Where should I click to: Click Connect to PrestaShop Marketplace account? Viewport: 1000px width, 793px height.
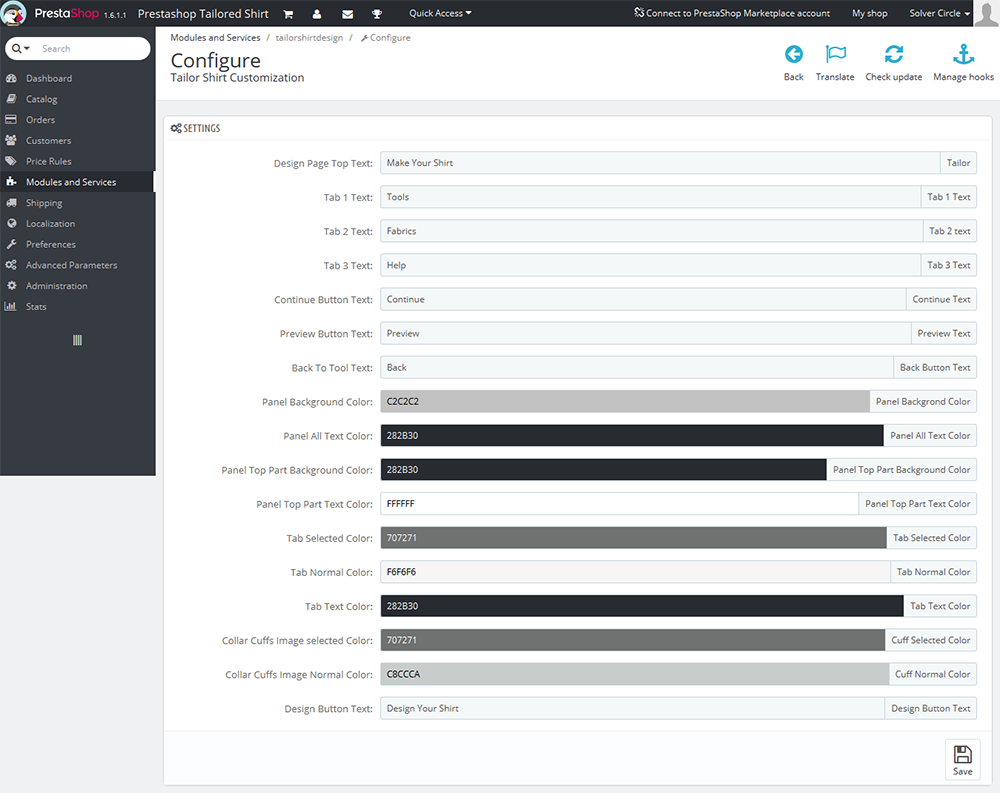pos(732,13)
